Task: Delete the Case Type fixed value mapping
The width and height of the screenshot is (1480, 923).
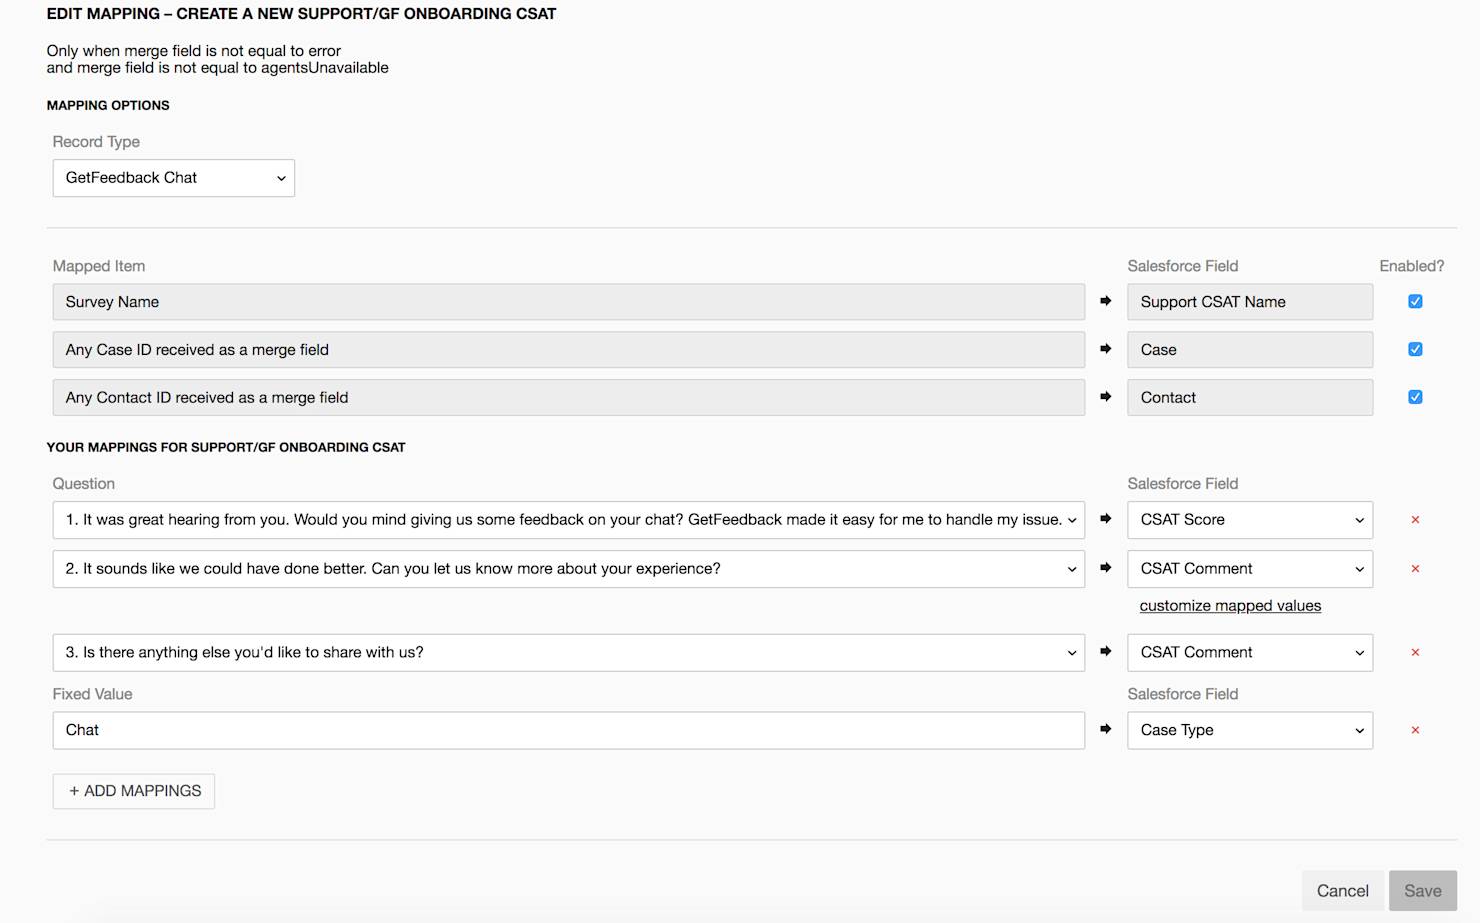Action: [x=1415, y=731]
